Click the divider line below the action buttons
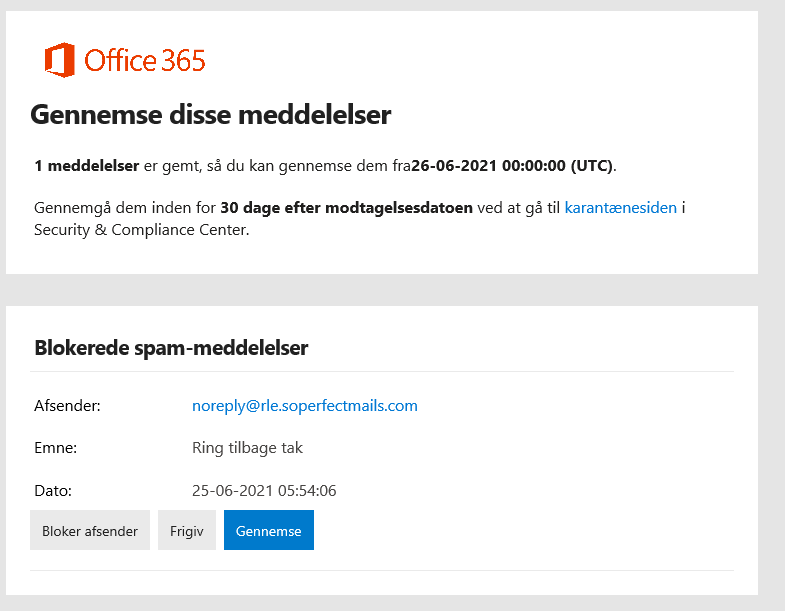The height and width of the screenshot is (611, 785). tap(382, 570)
